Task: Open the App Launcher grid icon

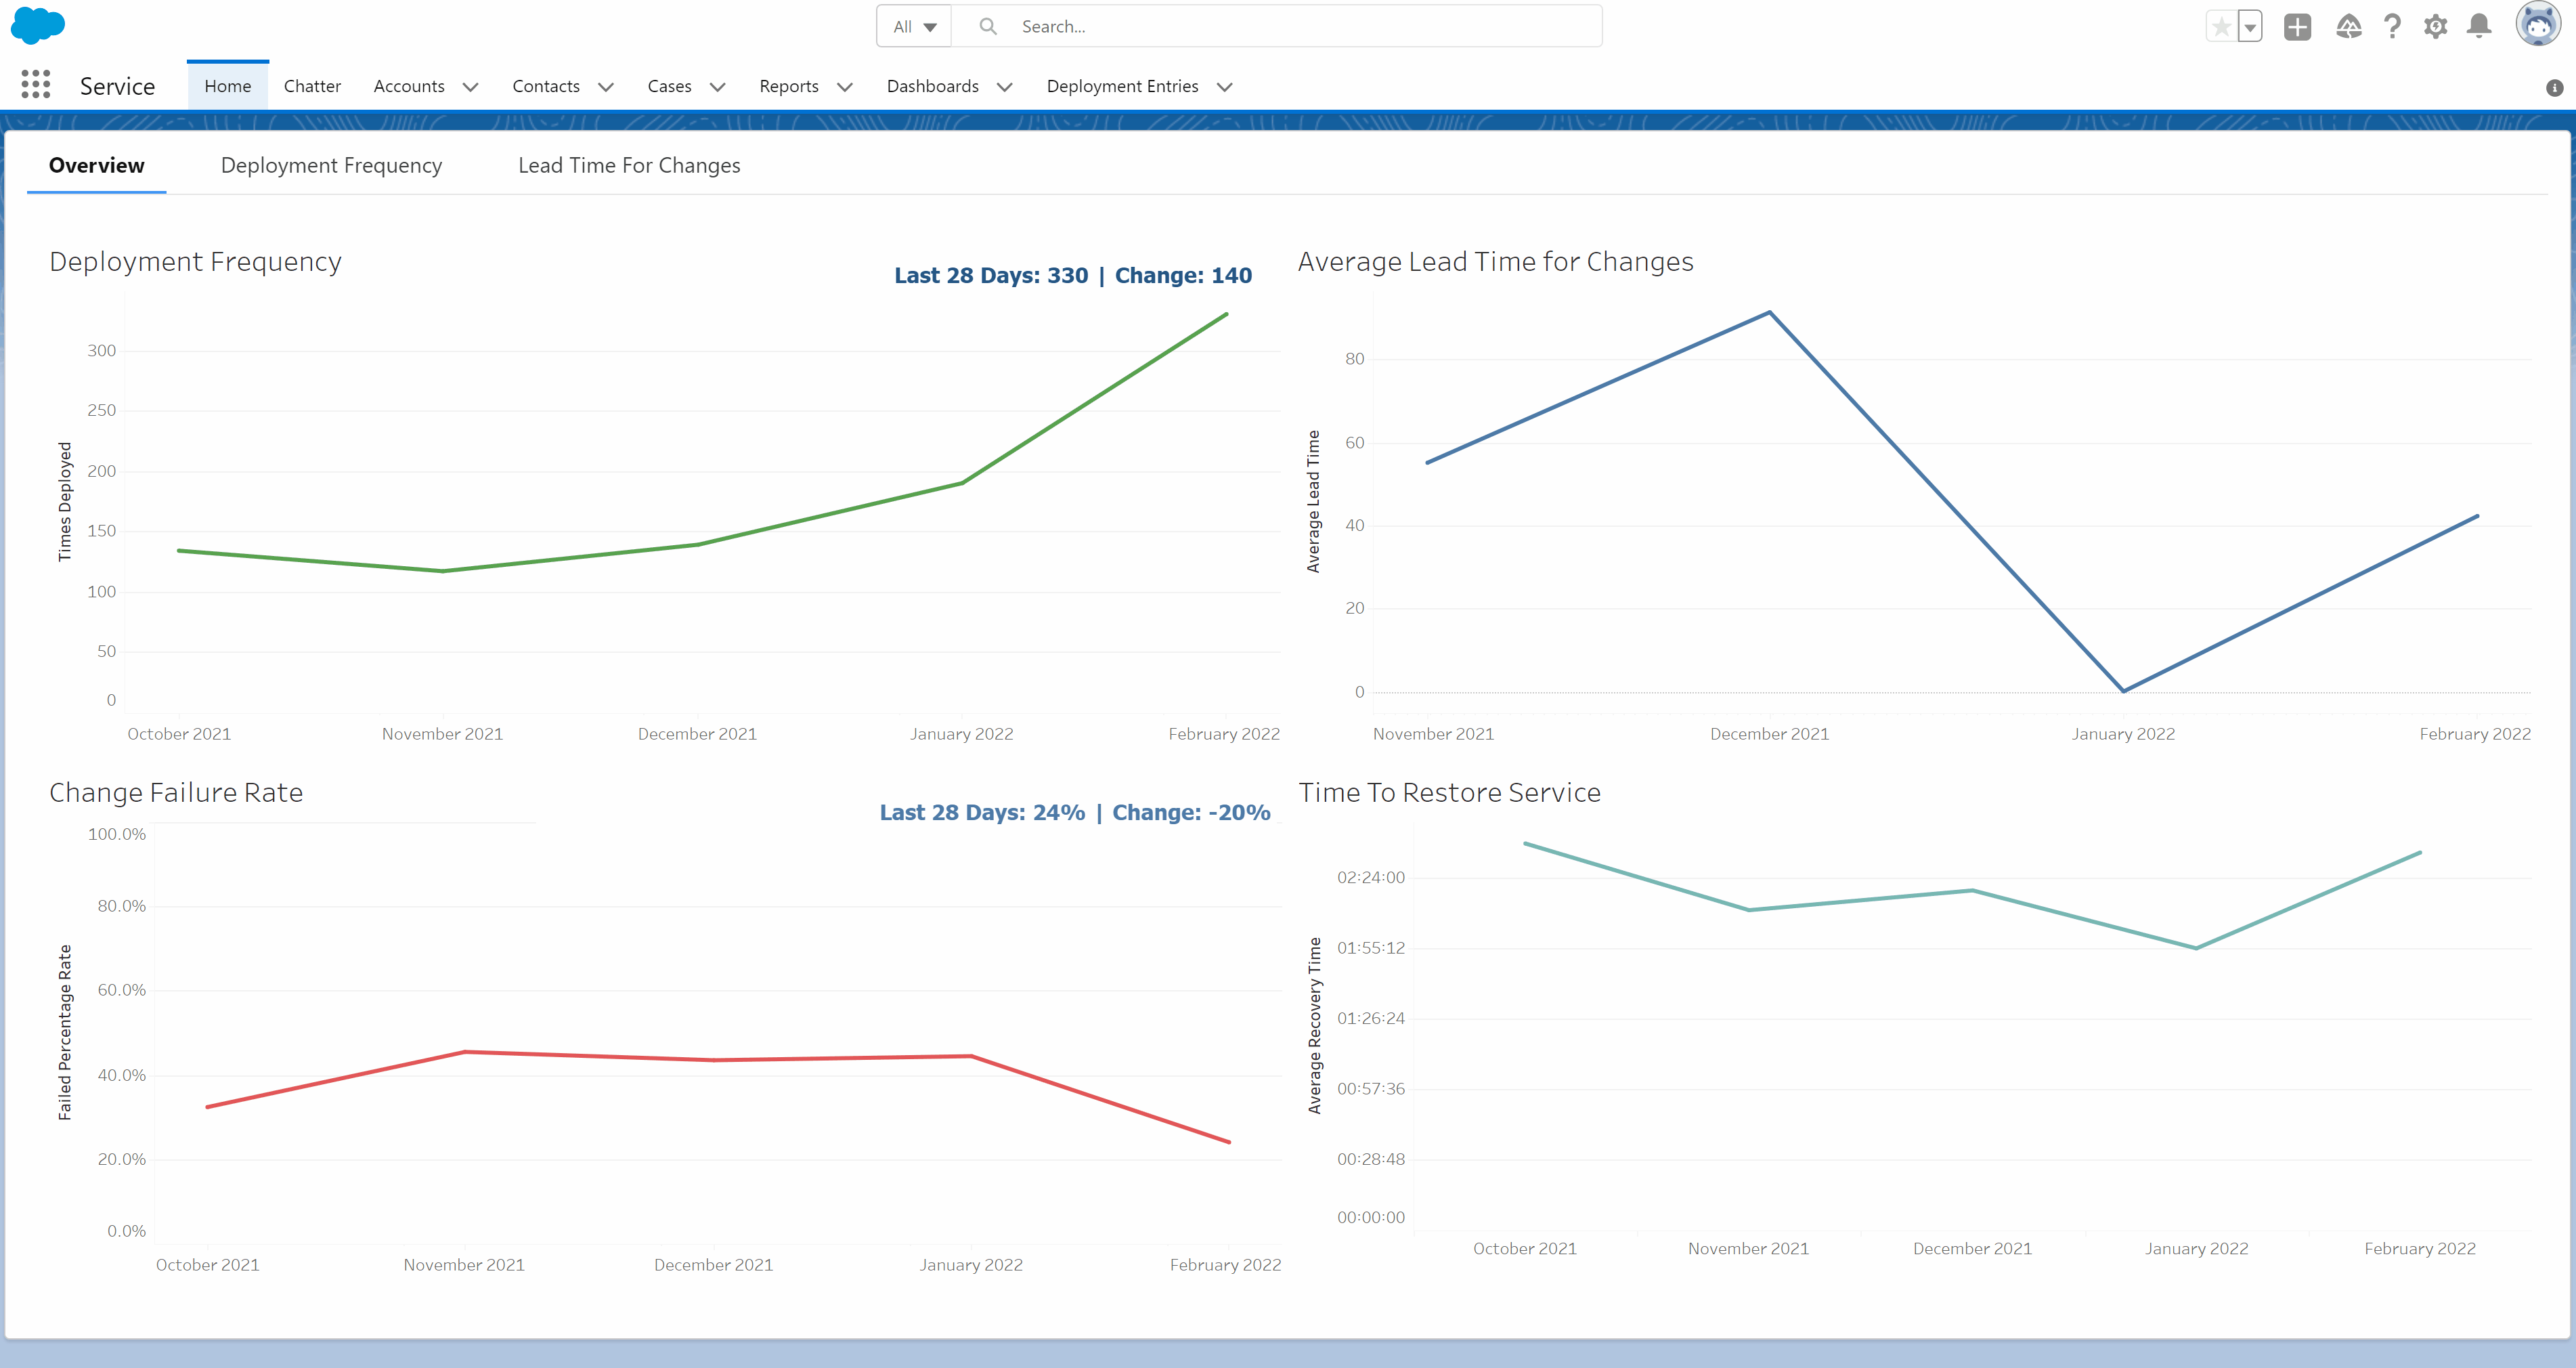Action: pos(36,85)
